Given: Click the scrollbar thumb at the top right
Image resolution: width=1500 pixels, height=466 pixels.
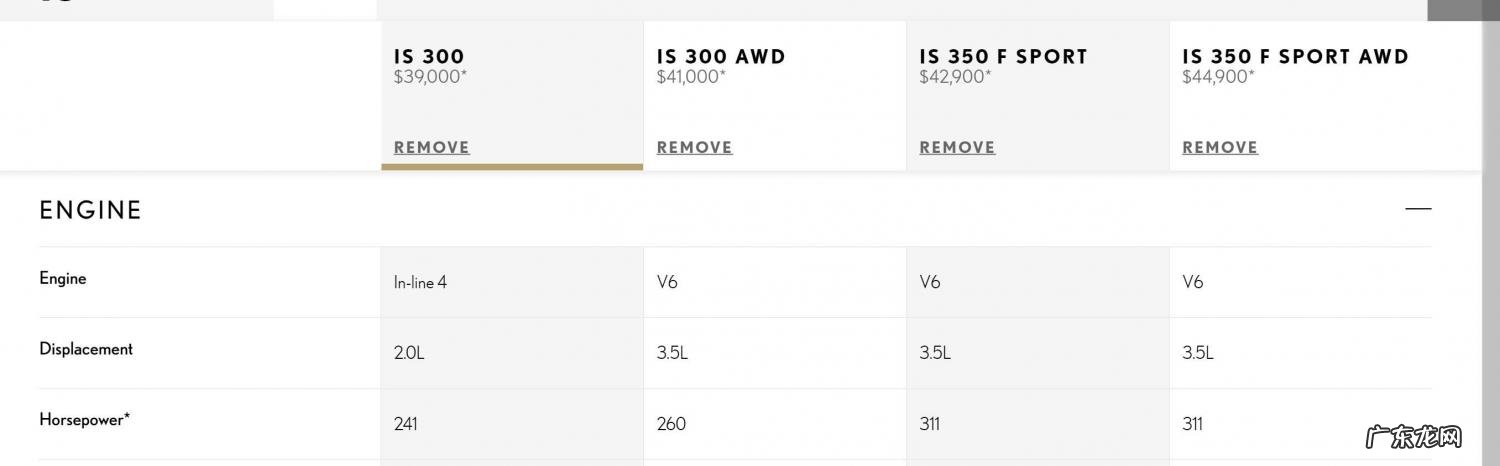Looking at the screenshot, I should tap(1462, 10).
